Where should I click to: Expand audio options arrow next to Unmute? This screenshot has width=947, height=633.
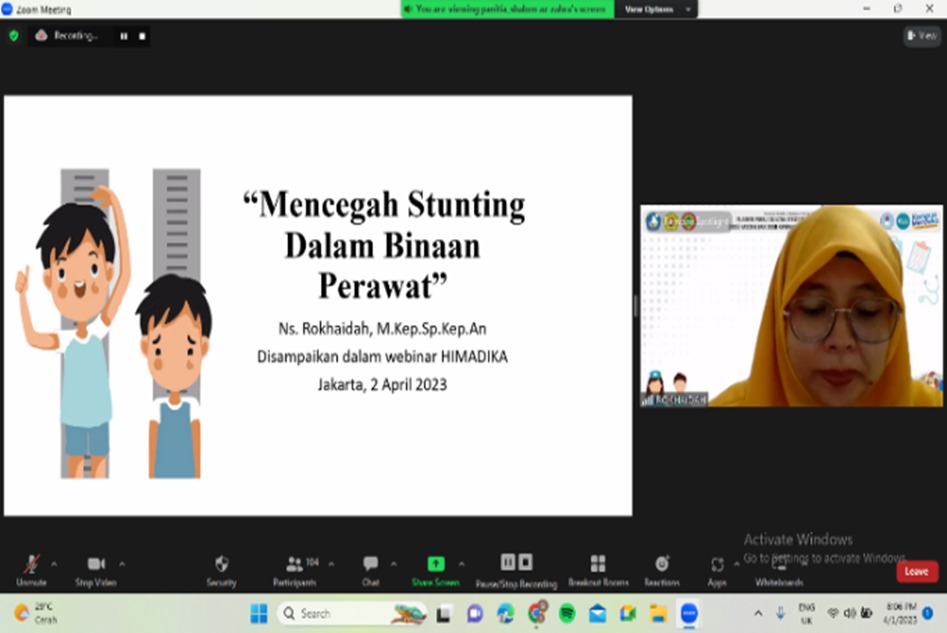(54, 563)
